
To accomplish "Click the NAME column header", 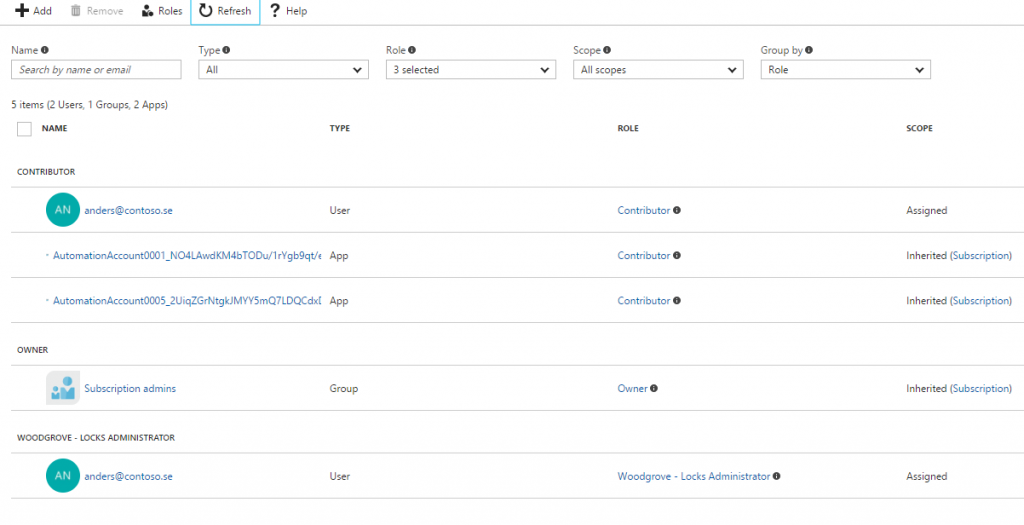I will (54, 129).
